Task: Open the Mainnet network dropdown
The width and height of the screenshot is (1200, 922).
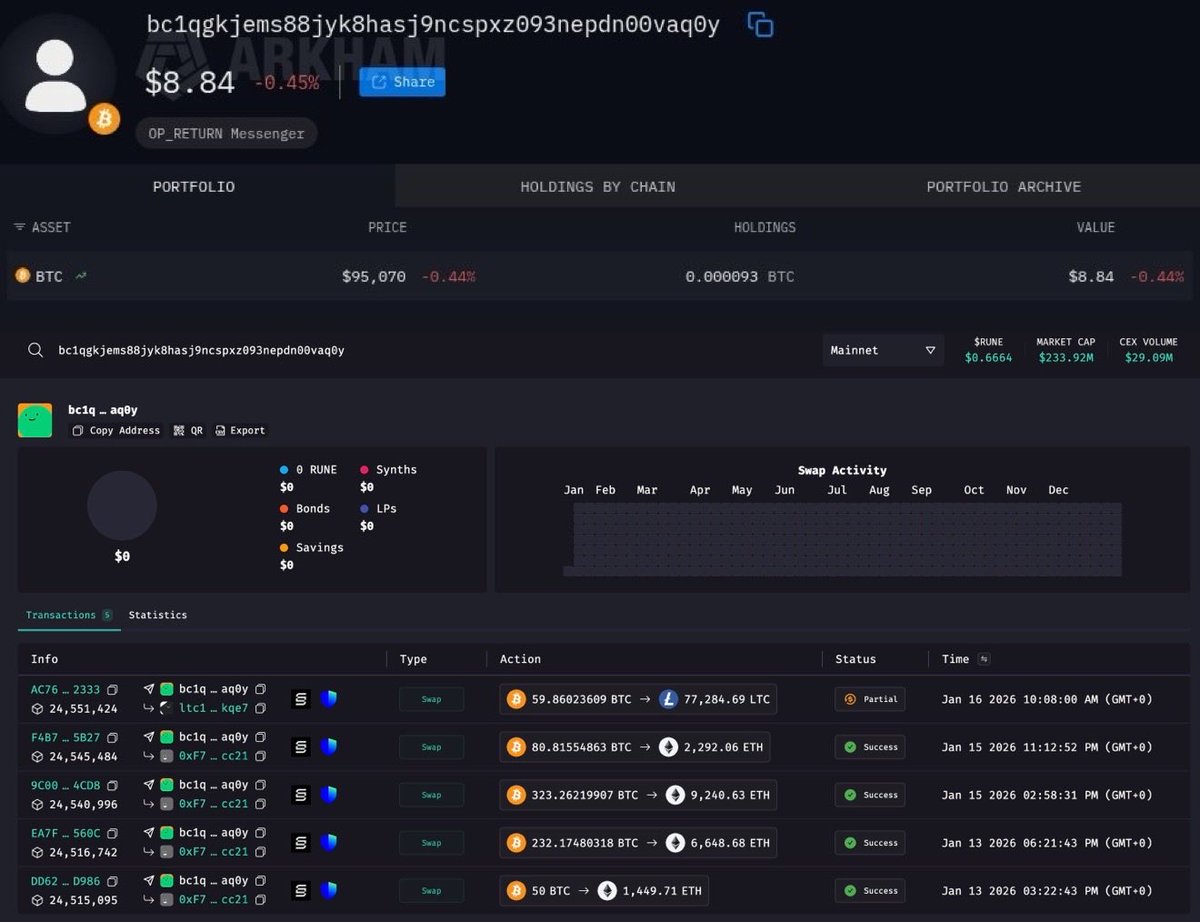Action: click(x=883, y=350)
